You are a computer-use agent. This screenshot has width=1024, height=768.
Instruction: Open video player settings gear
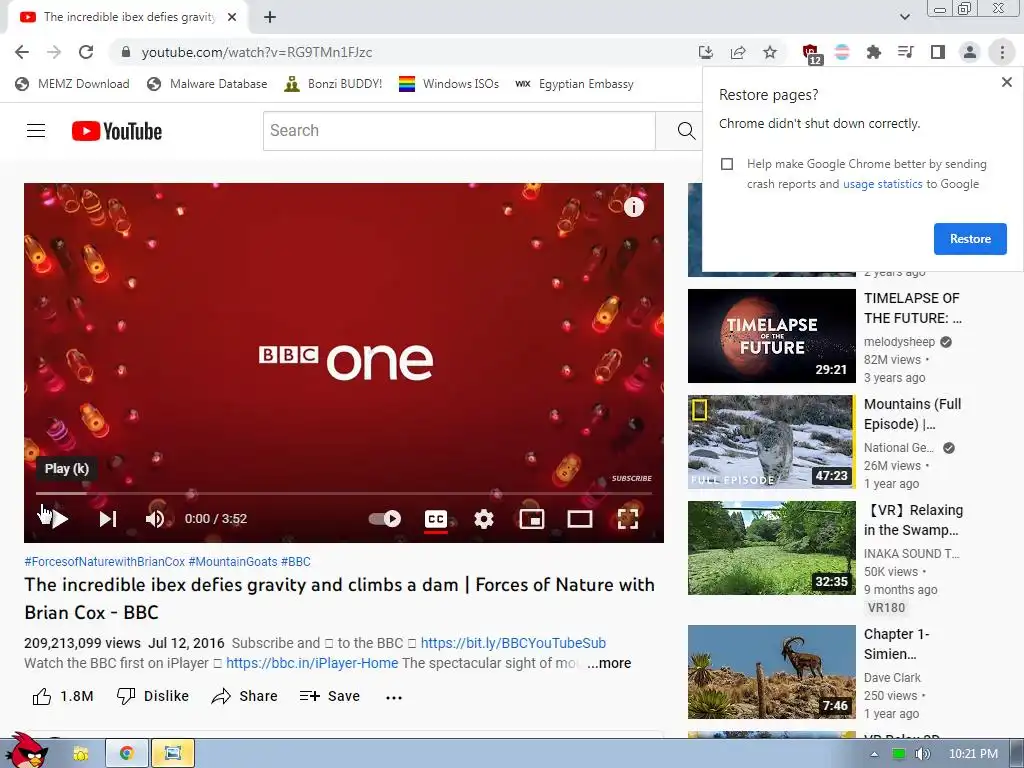(483, 519)
